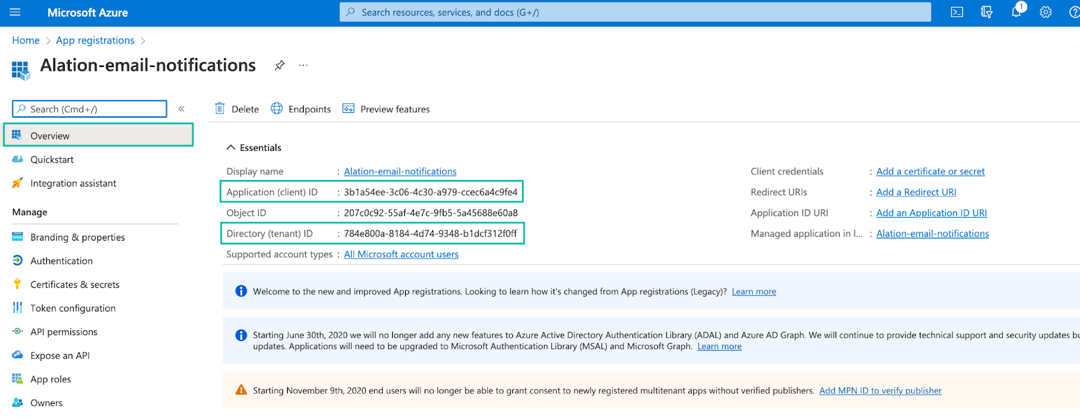Click the app registration tile icon beside the title
Screen dimensions: 1080x419
(21, 70)
